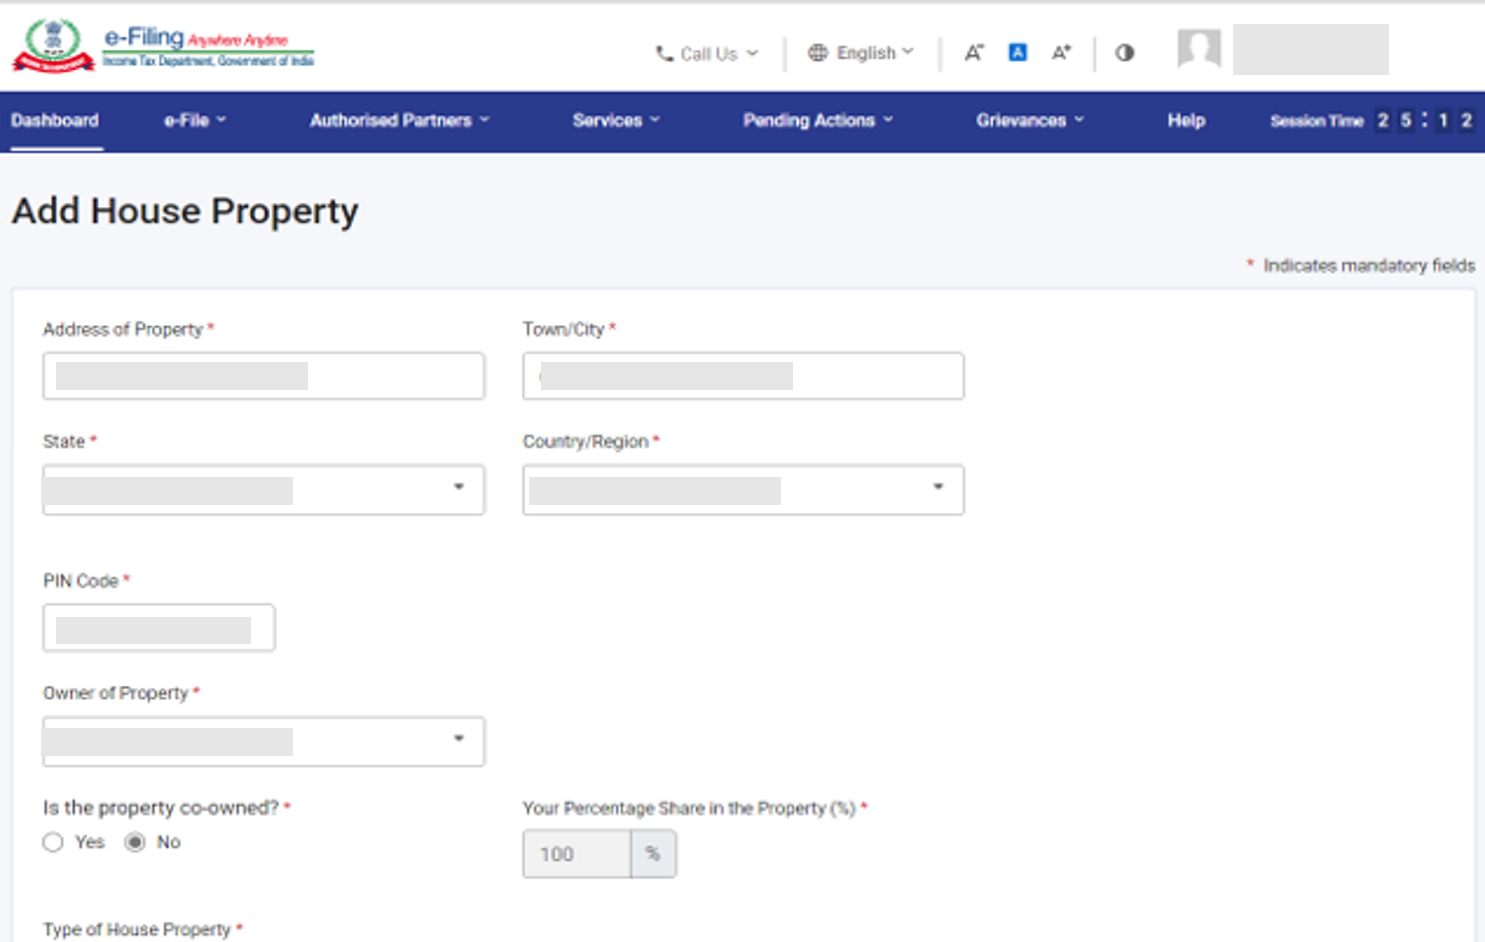Open the English language selector
Image resolution: width=1485 pixels, height=942 pixels.
(865, 53)
